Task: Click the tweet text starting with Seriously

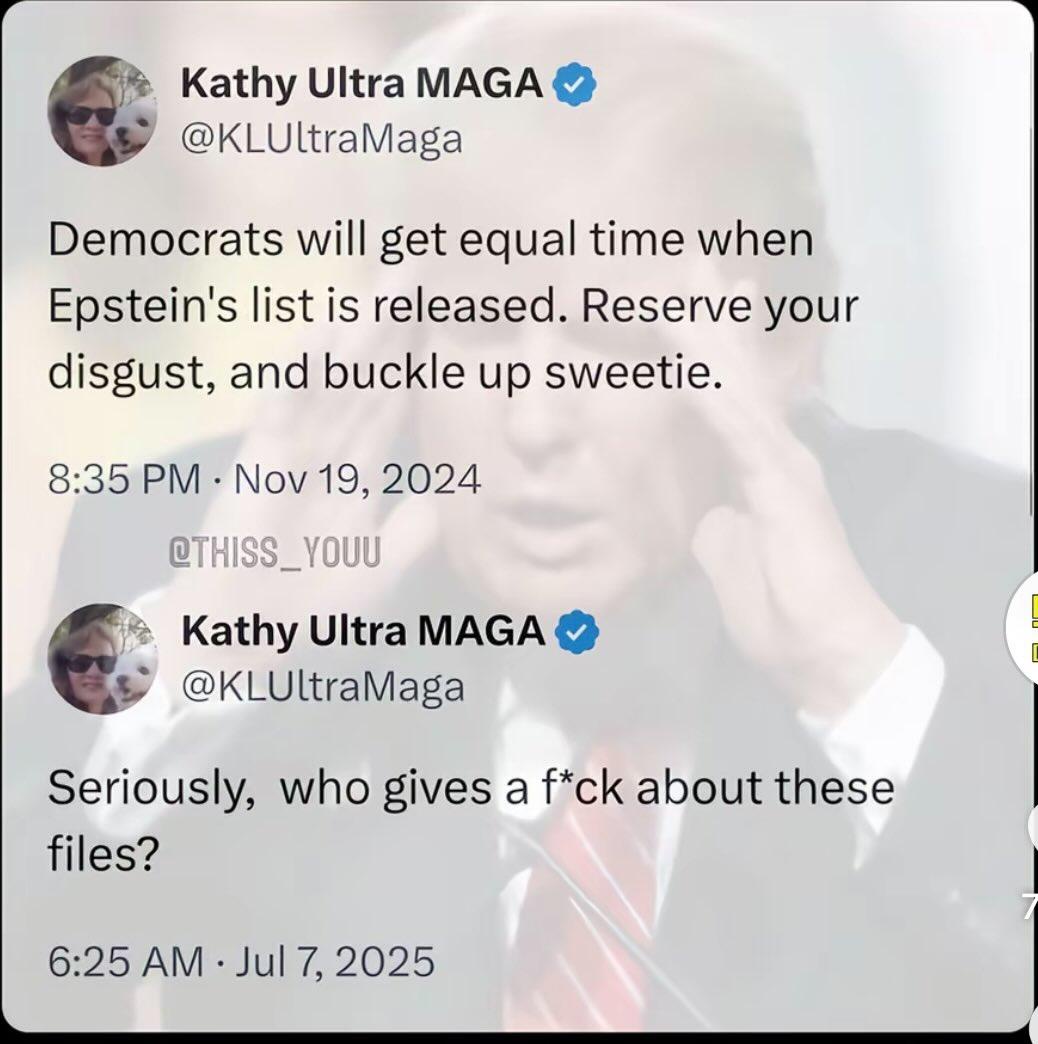Action: tap(470, 790)
